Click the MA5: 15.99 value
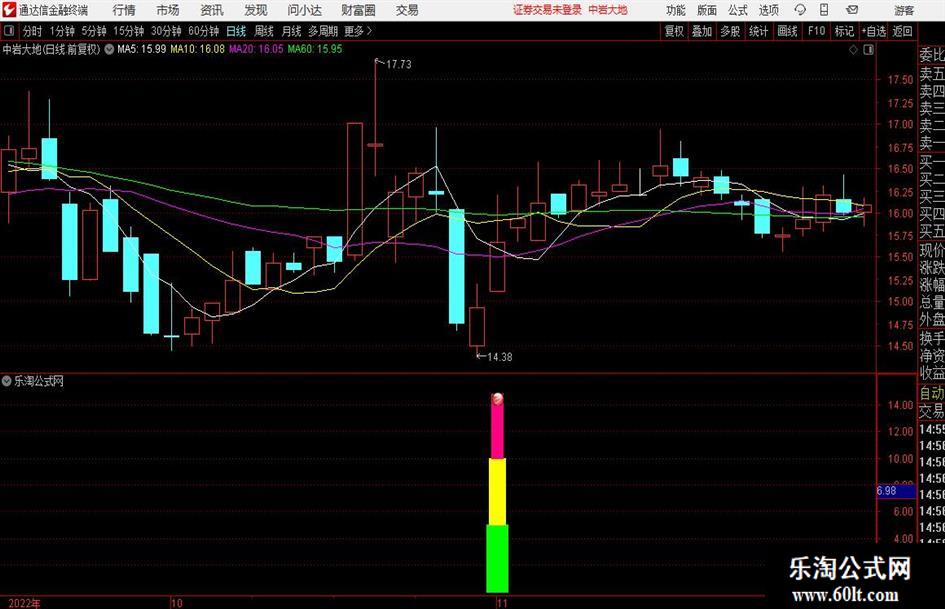Image resolution: width=945 pixels, height=609 pixels. pos(142,49)
